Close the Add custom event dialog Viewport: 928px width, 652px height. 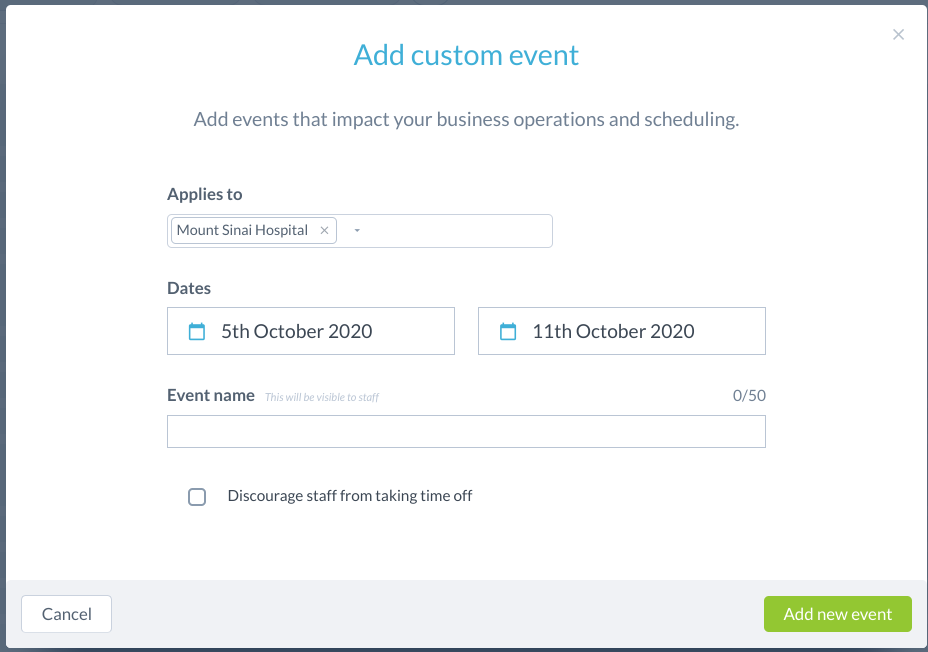[898, 35]
